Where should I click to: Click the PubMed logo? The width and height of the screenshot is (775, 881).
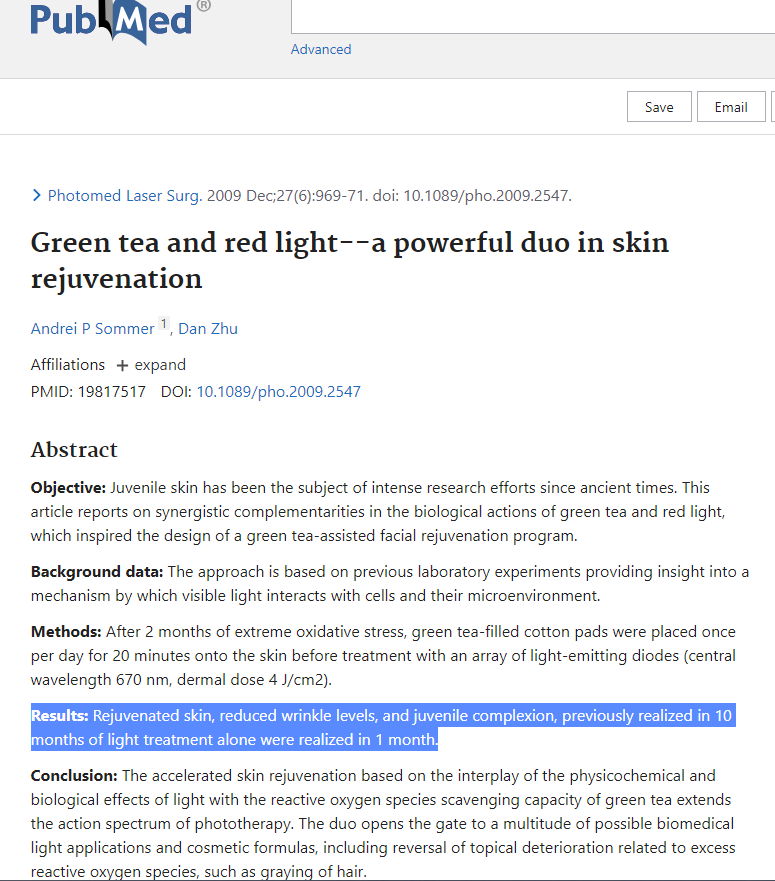tap(120, 21)
